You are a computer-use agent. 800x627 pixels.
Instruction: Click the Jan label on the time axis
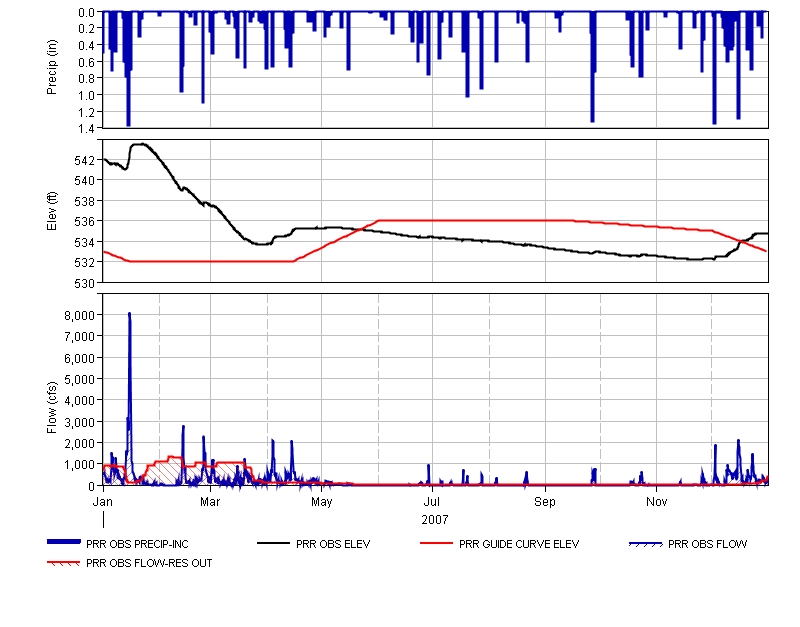pos(103,500)
